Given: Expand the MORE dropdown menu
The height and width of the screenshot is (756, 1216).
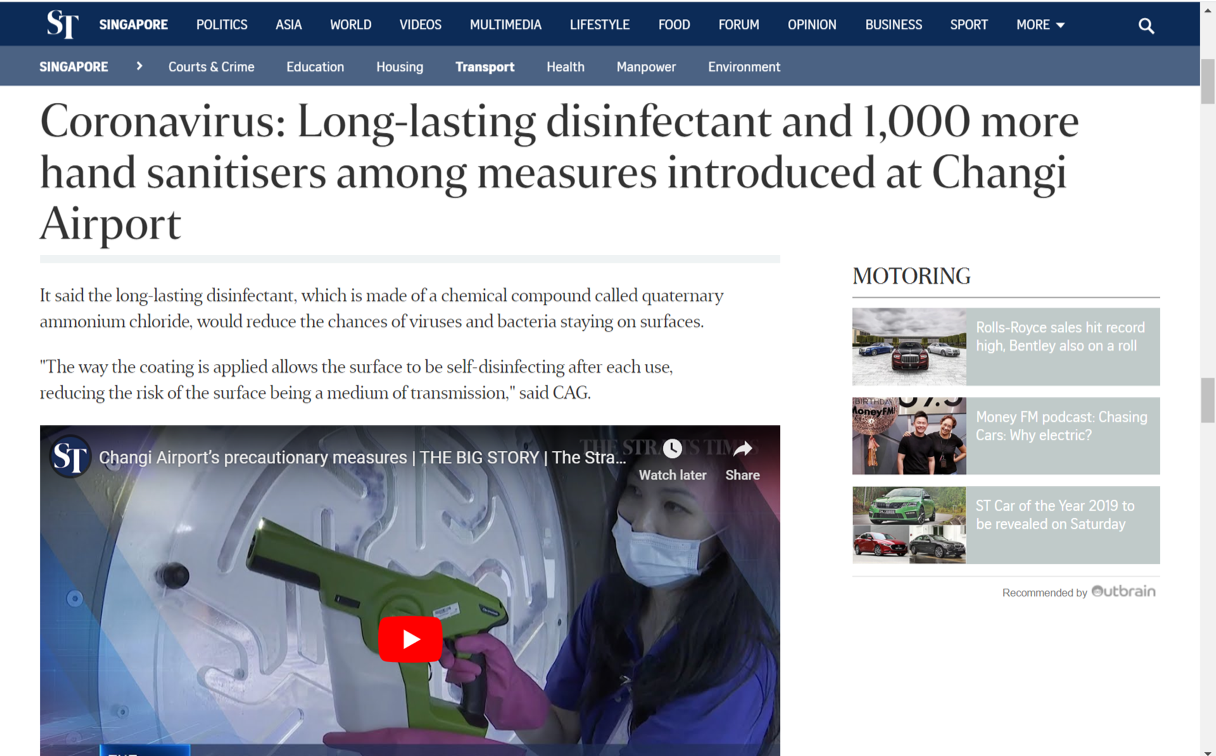Looking at the screenshot, I should tap(1040, 25).
